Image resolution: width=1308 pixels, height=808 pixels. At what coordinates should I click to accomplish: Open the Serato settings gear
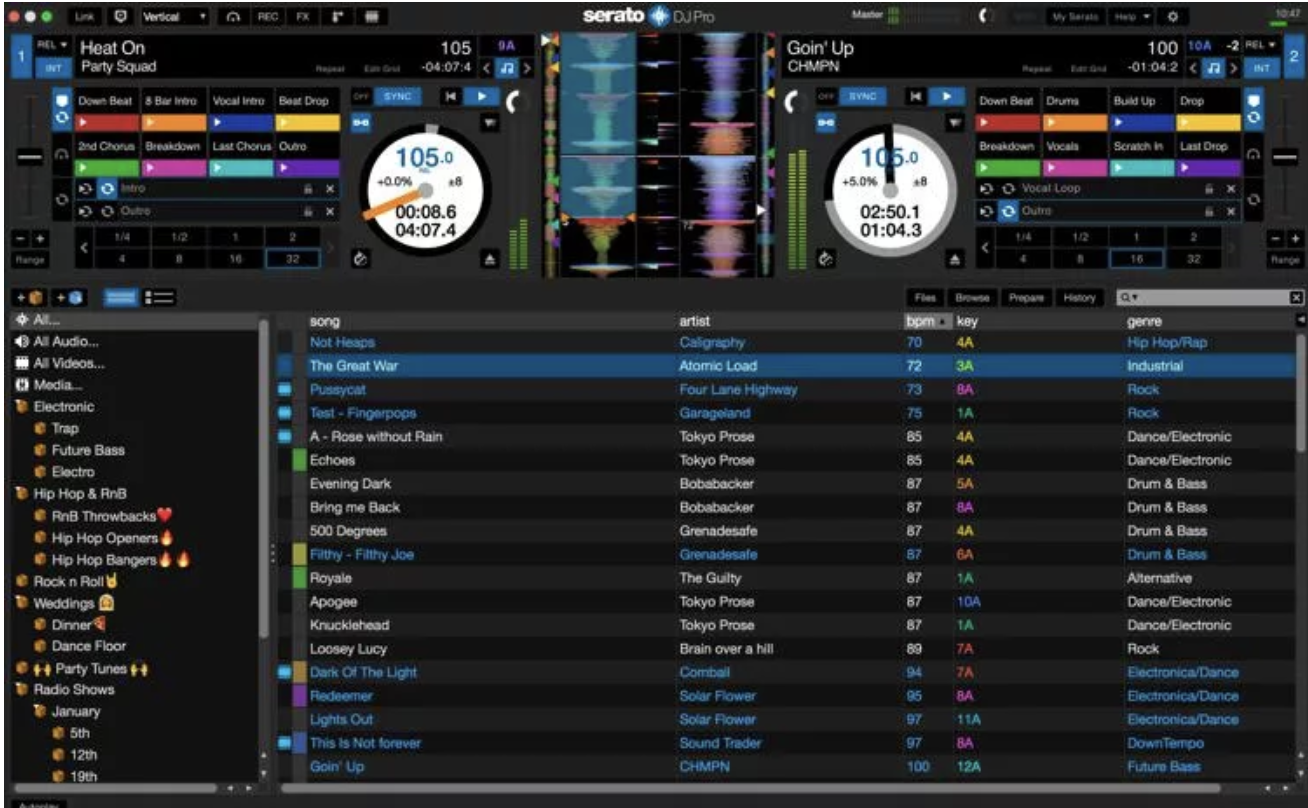click(1173, 17)
